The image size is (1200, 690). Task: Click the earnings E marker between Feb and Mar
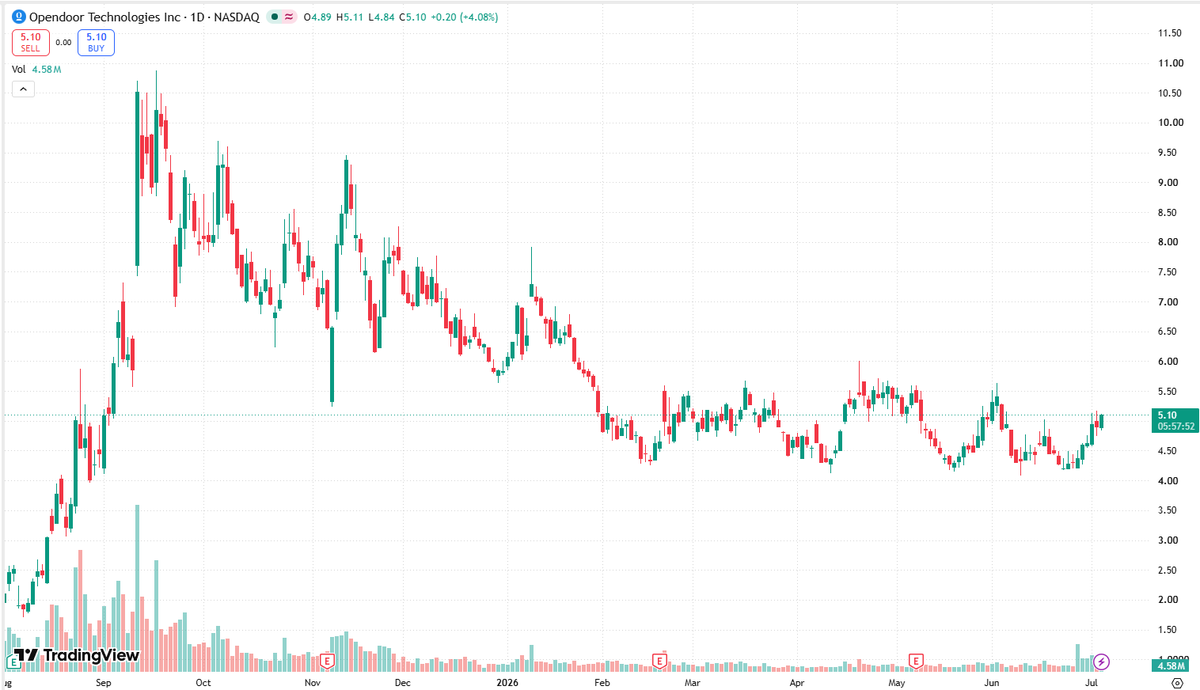coord(659,661)
